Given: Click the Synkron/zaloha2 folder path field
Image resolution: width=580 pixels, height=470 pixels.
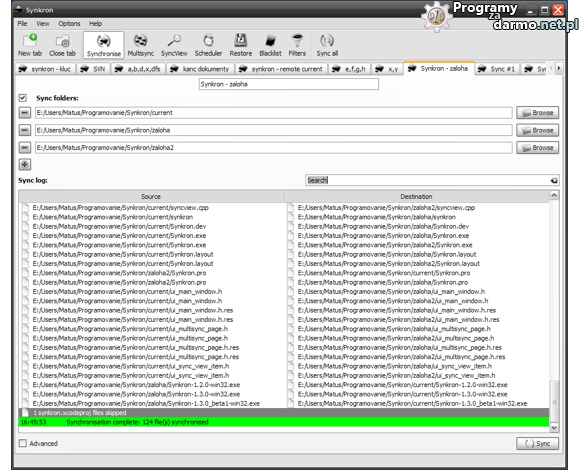Looking at the screenshot, I should tap(274, 148).
